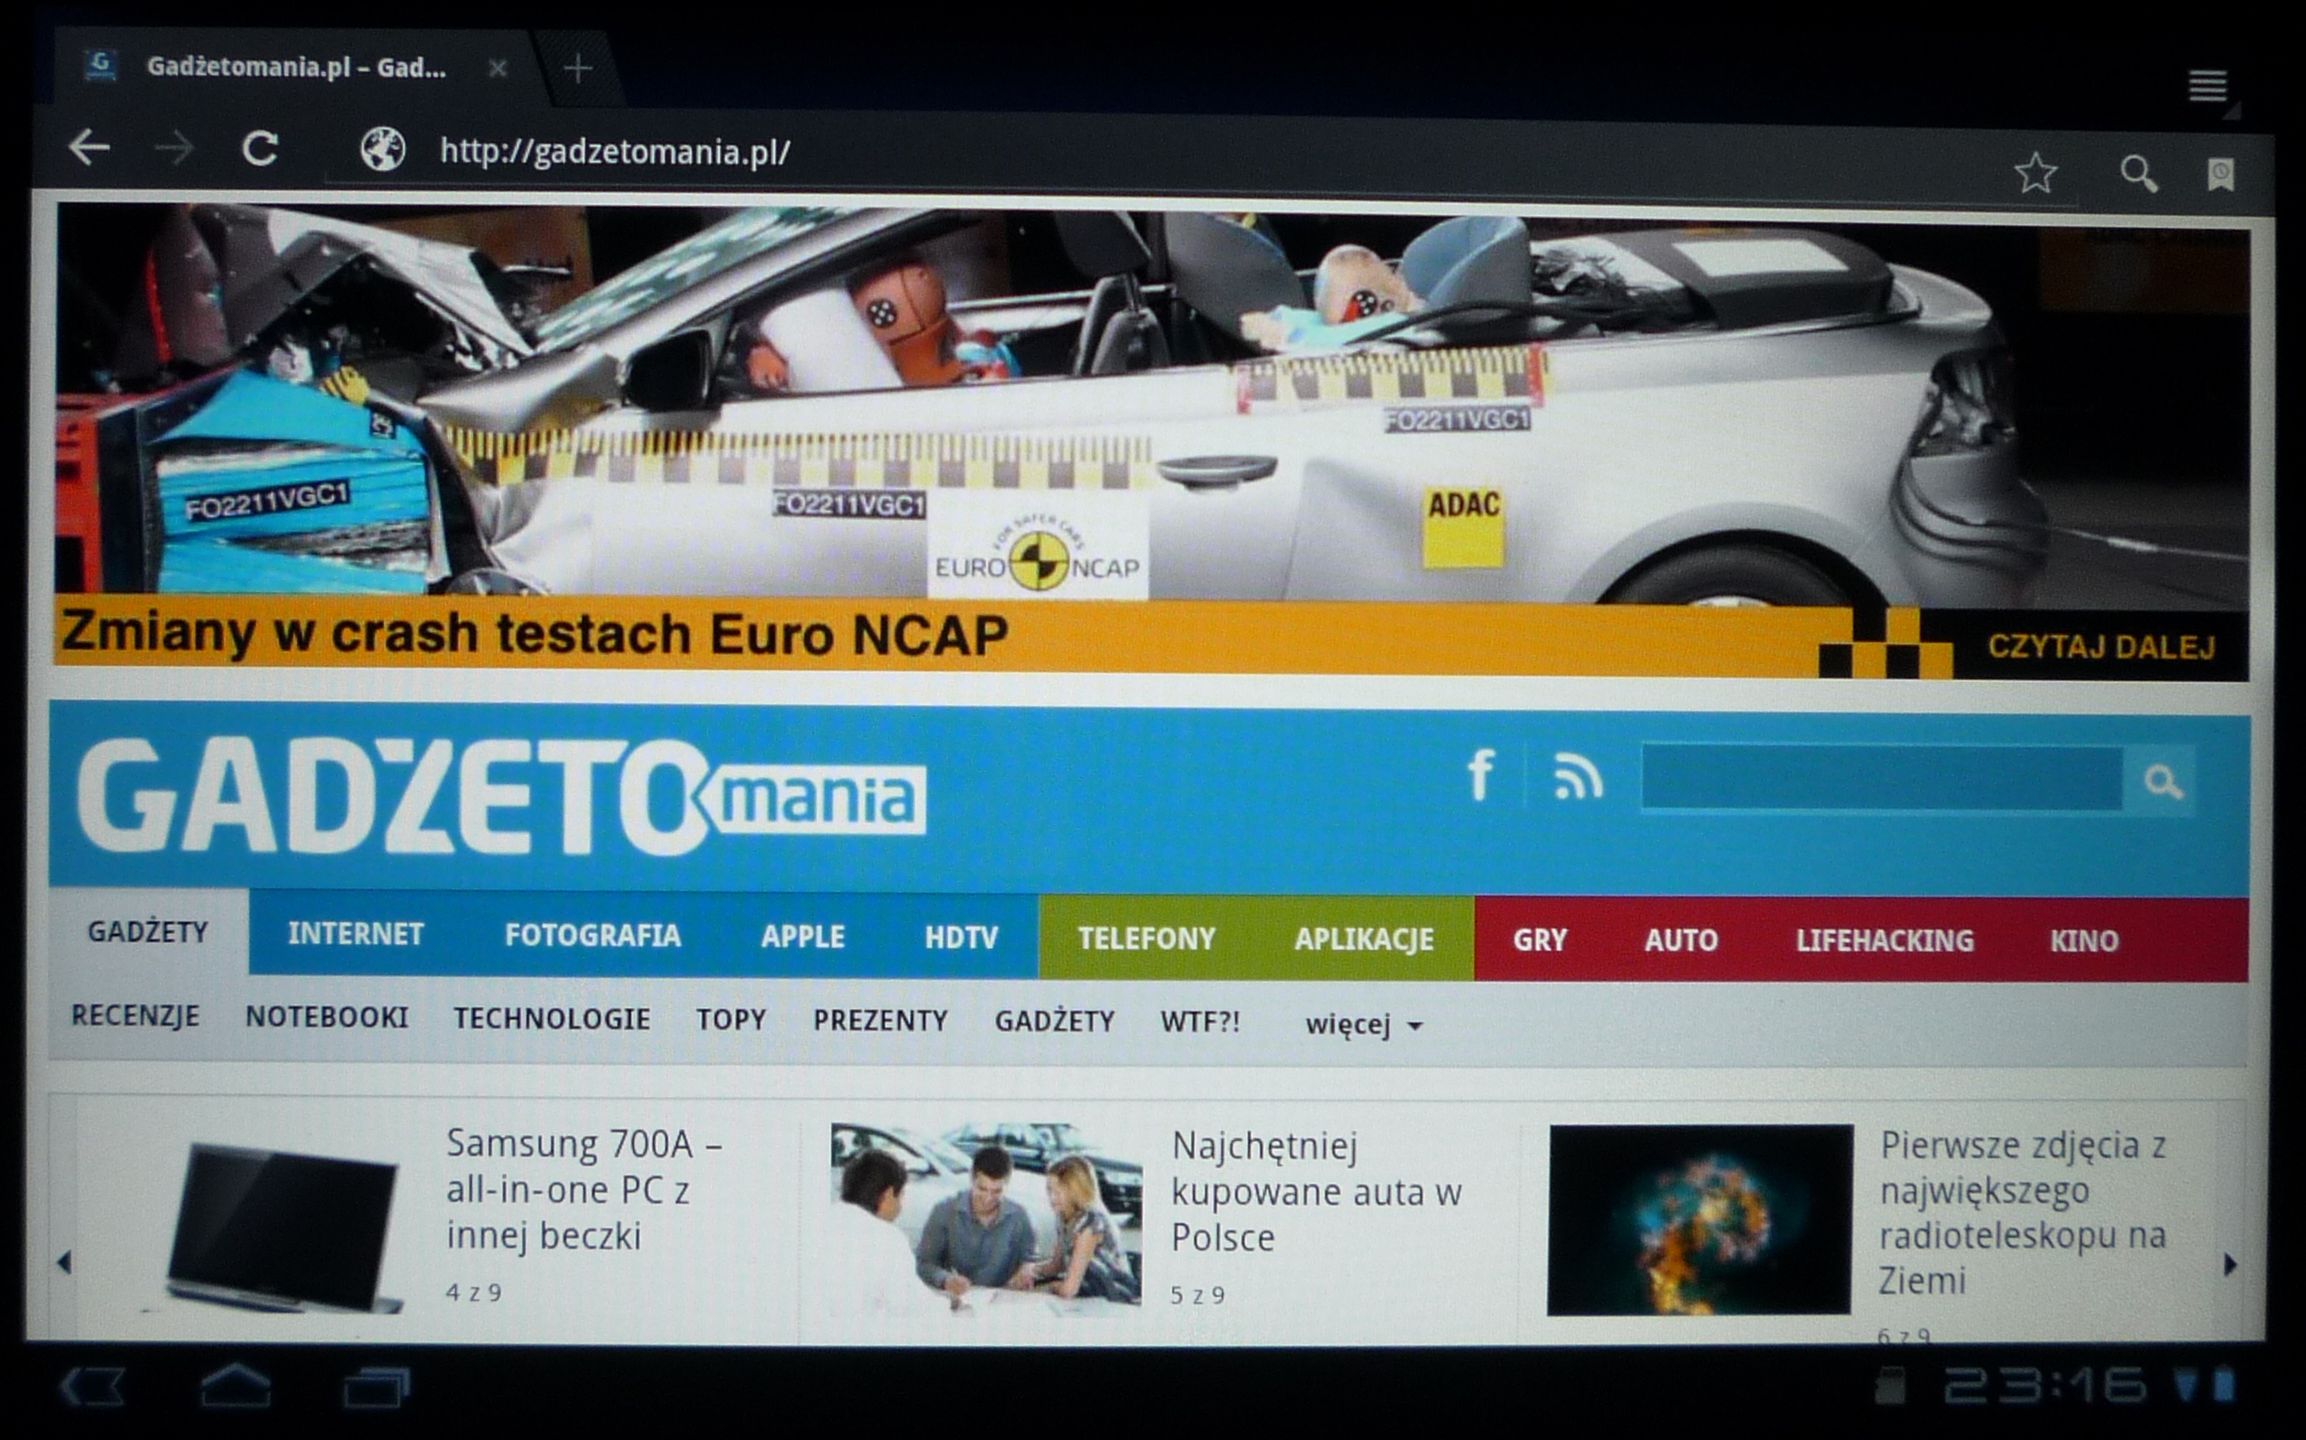Submit site search with magnifier button
Viewport: 2306px width, 1440px height.
2162,781
